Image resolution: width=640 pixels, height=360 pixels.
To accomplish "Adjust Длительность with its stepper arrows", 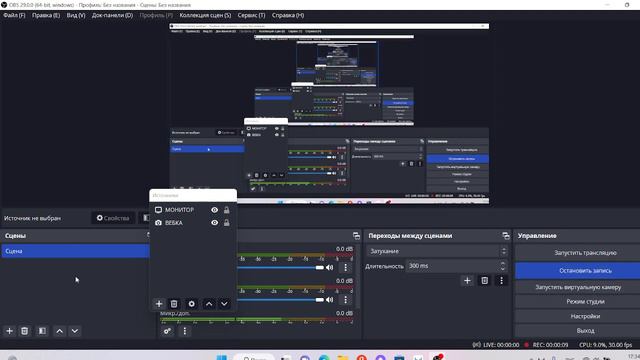I will coord(503,266).
